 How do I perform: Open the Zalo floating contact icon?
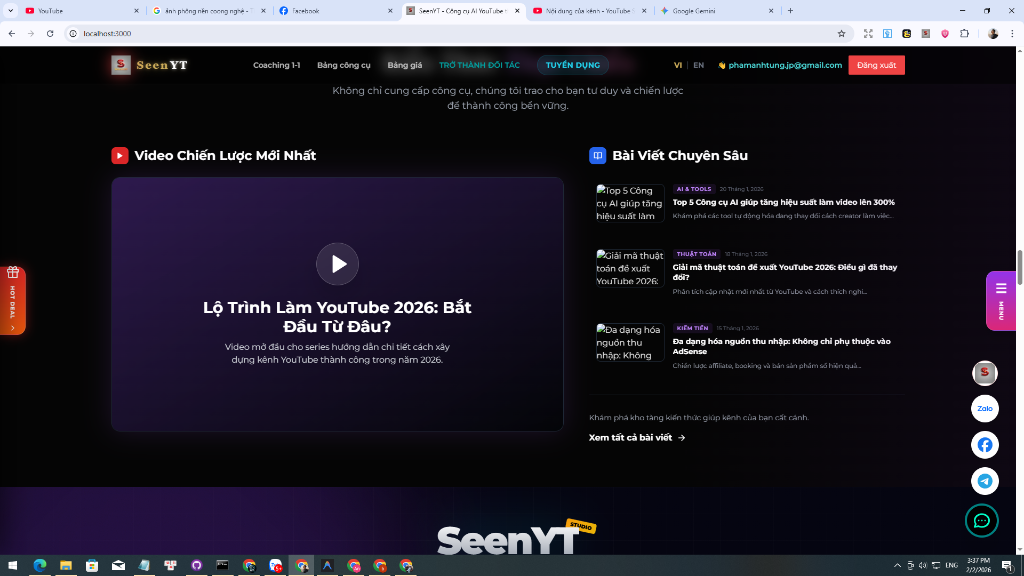985,408
